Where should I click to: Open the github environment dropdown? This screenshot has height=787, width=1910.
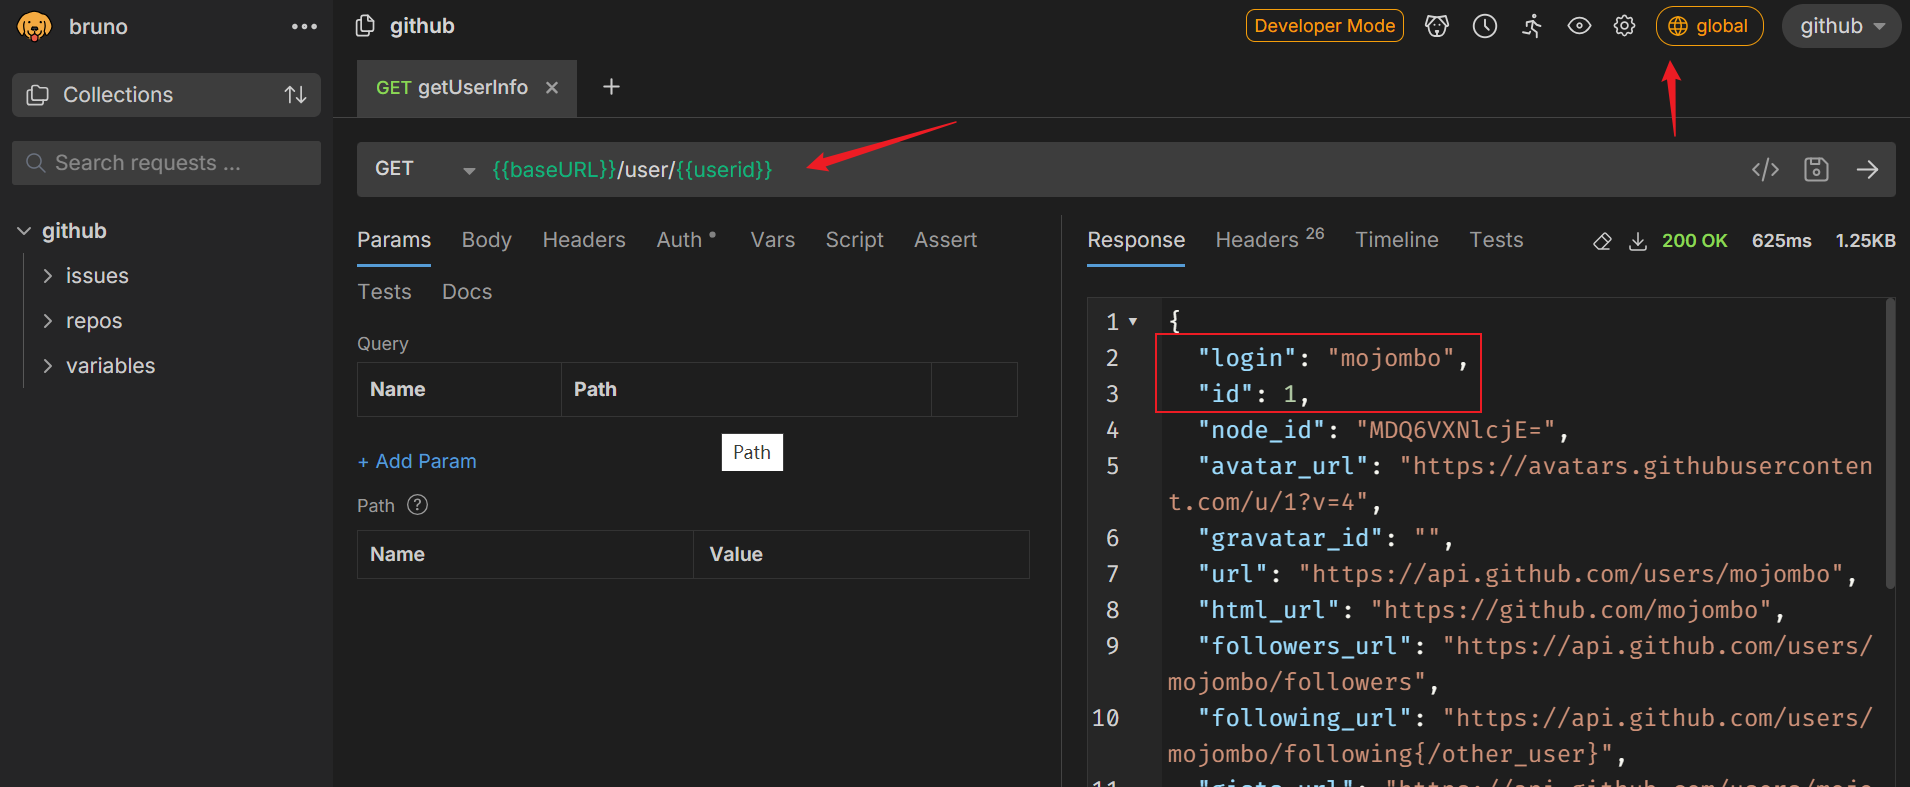(1841, 26)
